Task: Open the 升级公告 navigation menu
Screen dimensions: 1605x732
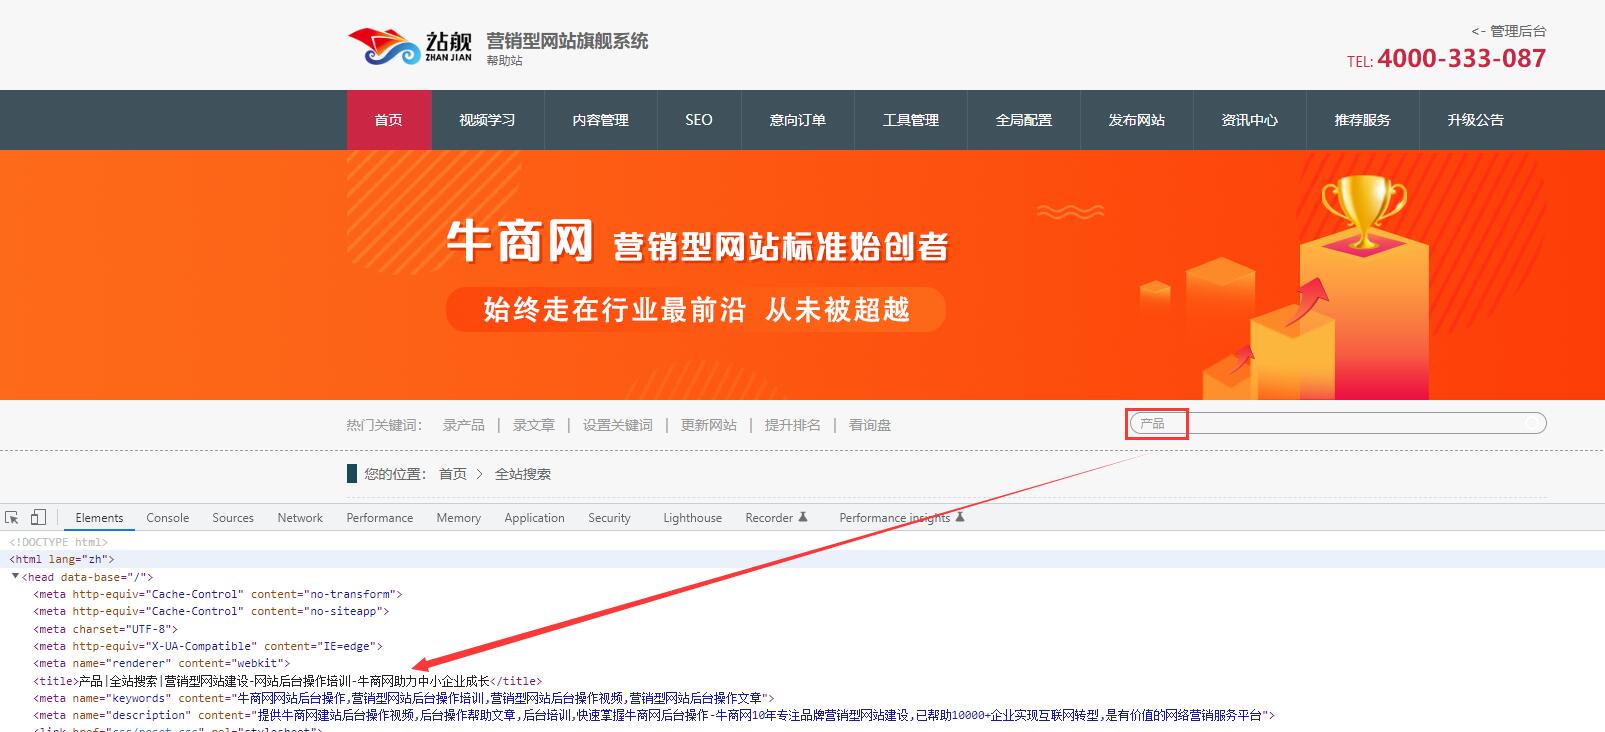Action: coord(1476,120)
